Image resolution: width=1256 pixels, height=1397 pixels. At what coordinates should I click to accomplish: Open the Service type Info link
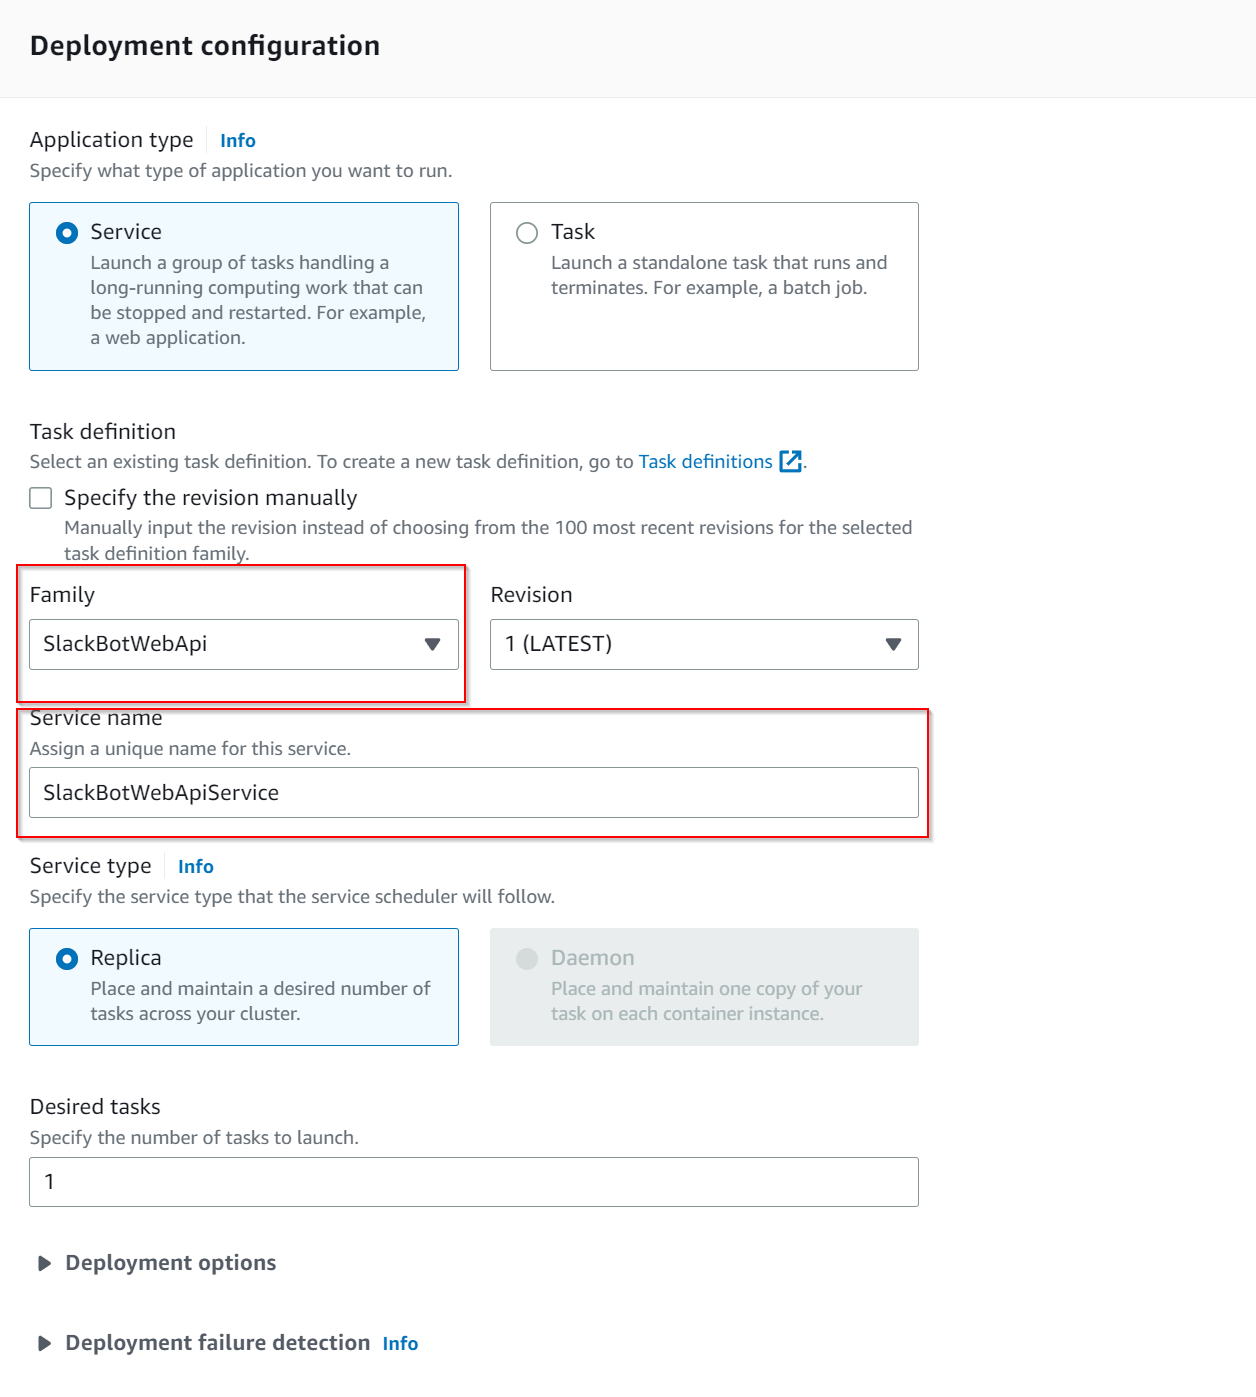pyautogui.click(x=195, y=866)
